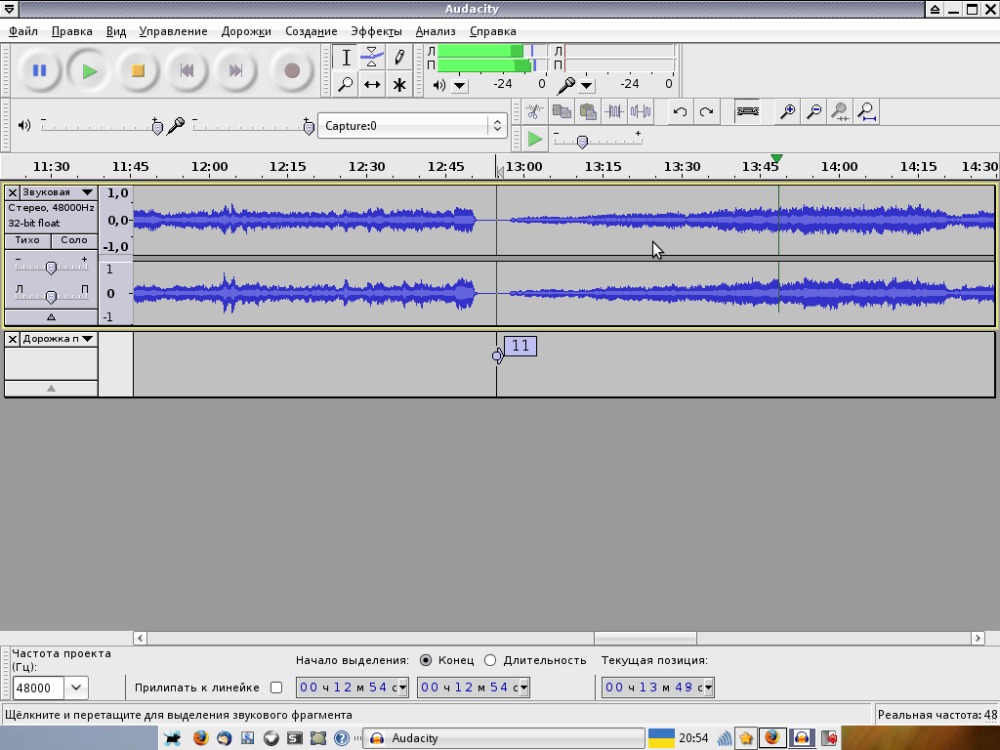Open the Анализ menu
The width and height of the screenshot is (1000, 750).
[x=436, y=31]
